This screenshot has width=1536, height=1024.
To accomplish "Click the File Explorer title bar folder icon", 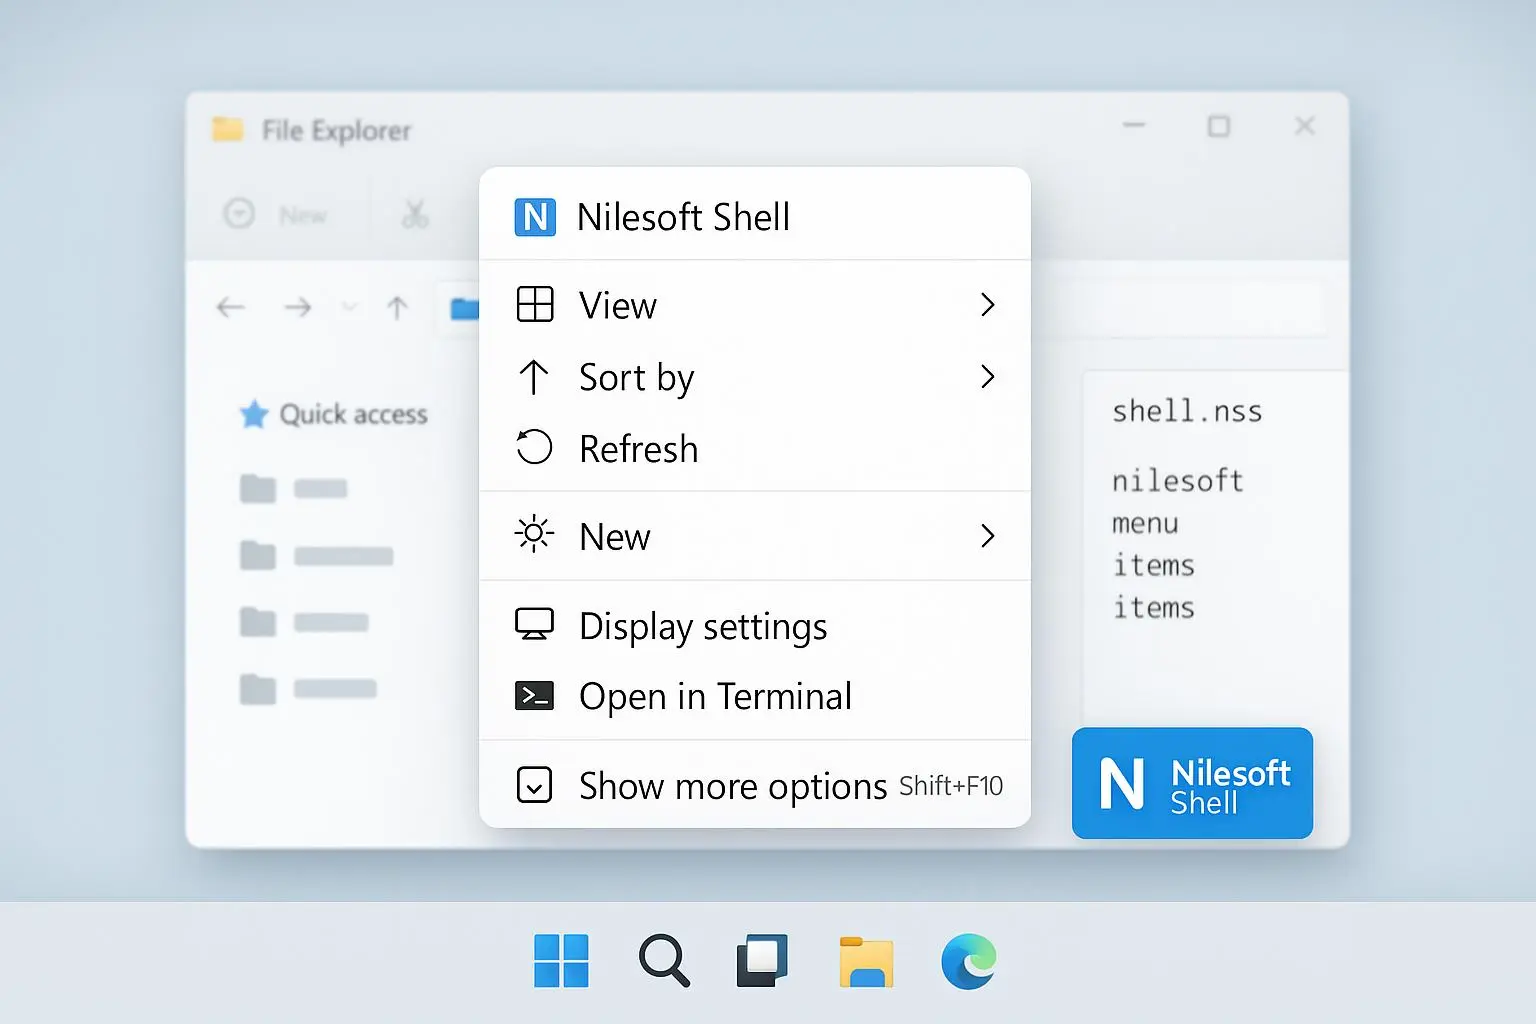I will pyautogui.click(x=227, y=129).
